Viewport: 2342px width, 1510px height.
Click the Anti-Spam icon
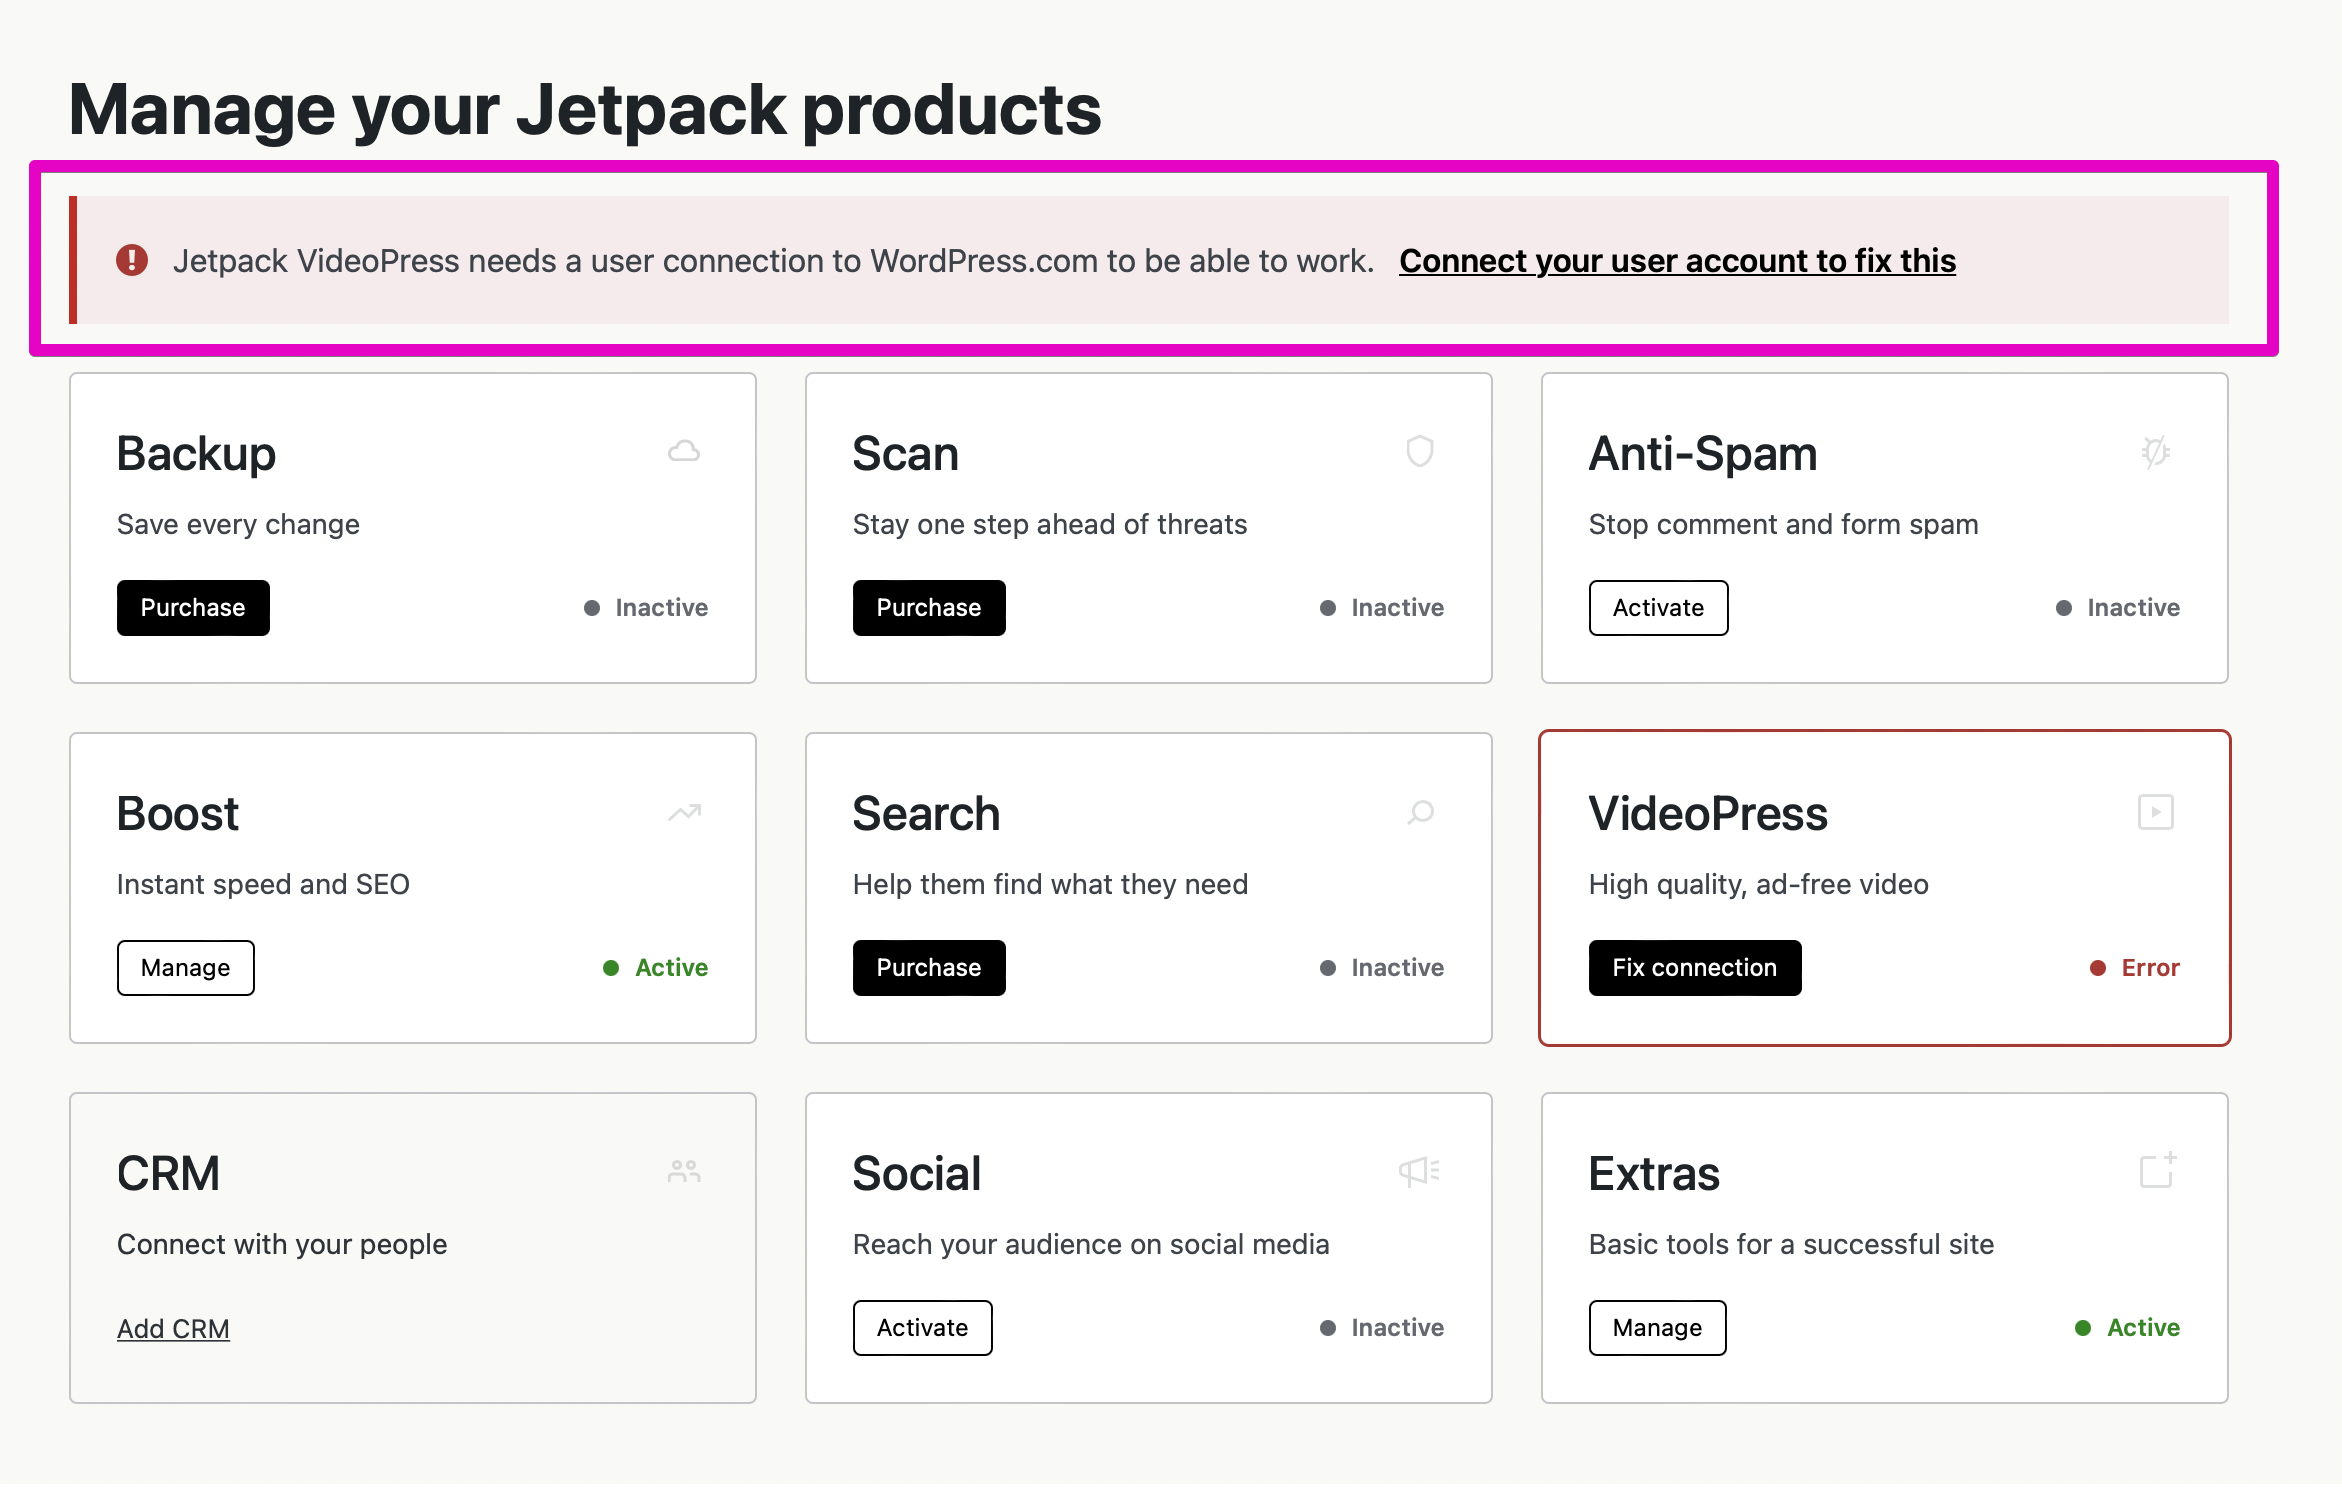(x=2156, y=452)
